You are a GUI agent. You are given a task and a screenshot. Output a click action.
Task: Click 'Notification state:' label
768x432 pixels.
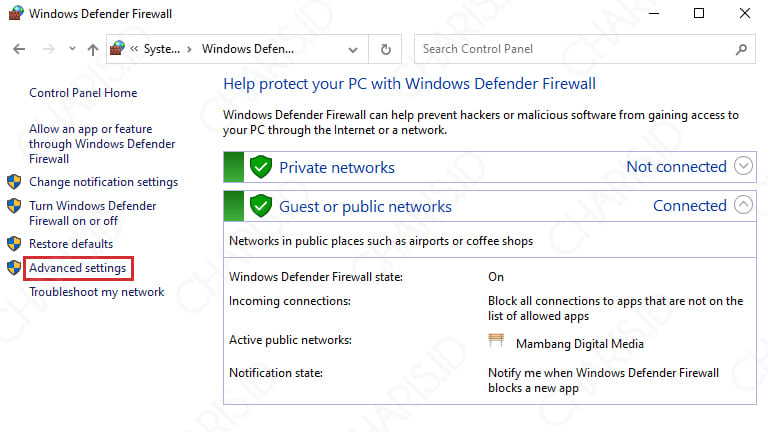point(276,373)
